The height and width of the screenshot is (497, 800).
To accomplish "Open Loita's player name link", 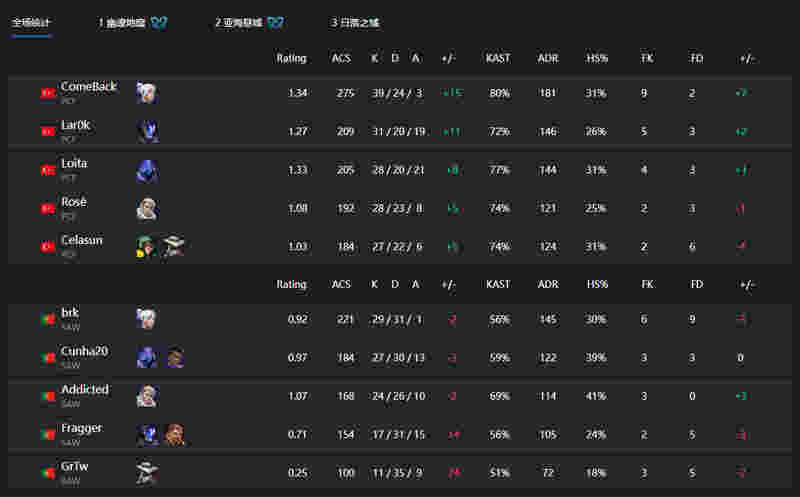I will click(74, 163).
